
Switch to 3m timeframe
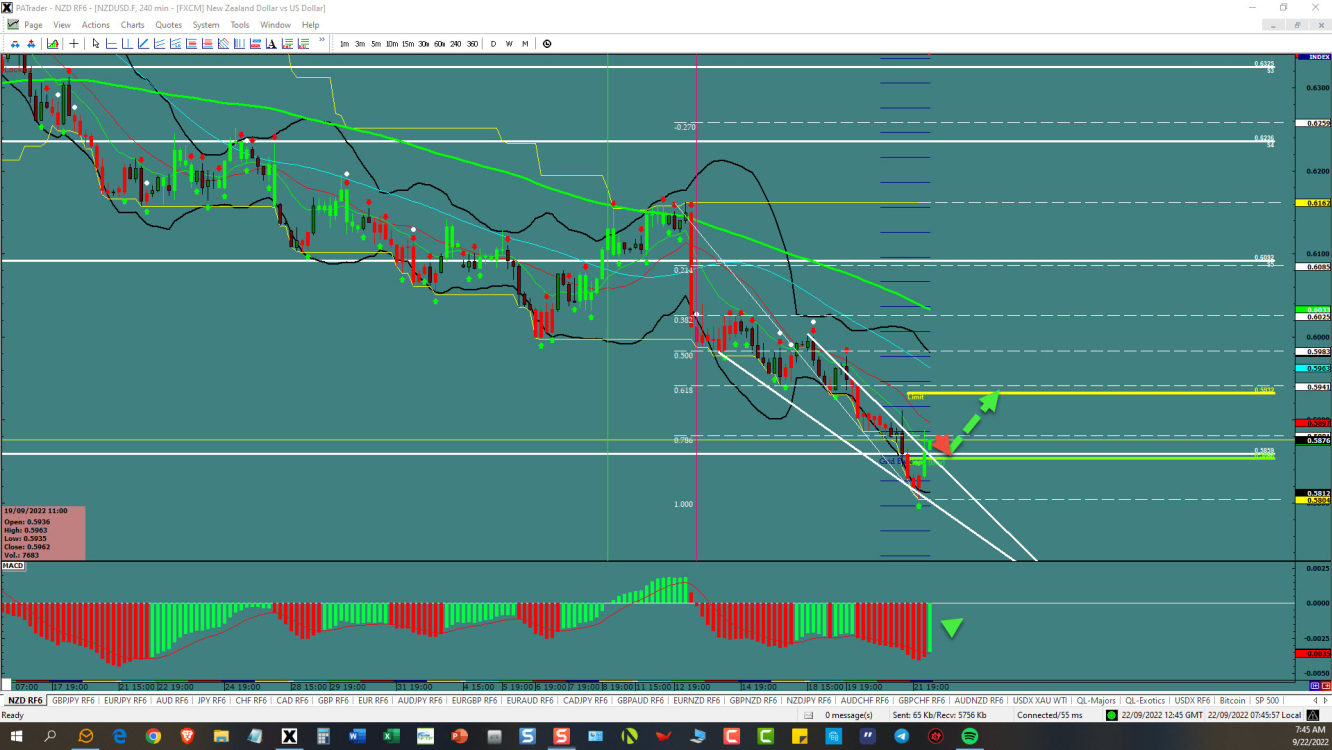coord(360,44)
